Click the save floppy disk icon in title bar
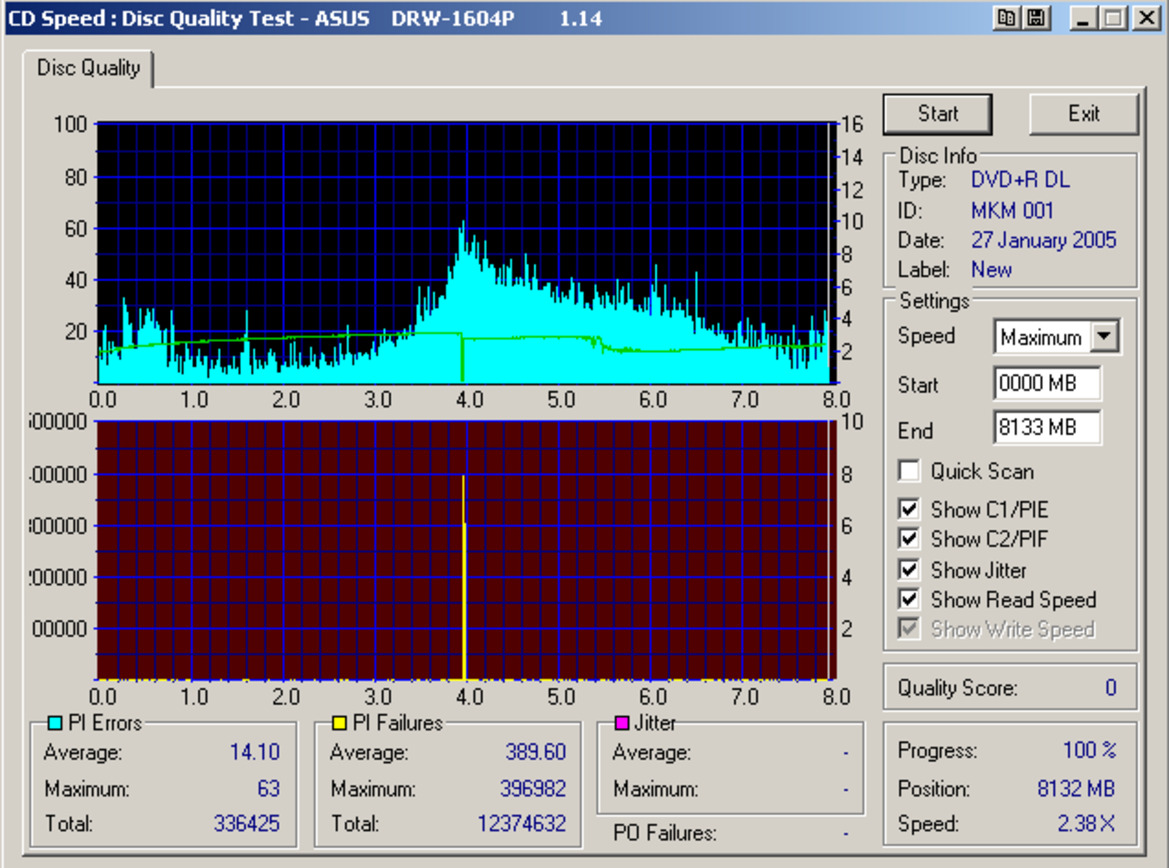The height and width of the screenshot is (868, 1169). 1036,18
